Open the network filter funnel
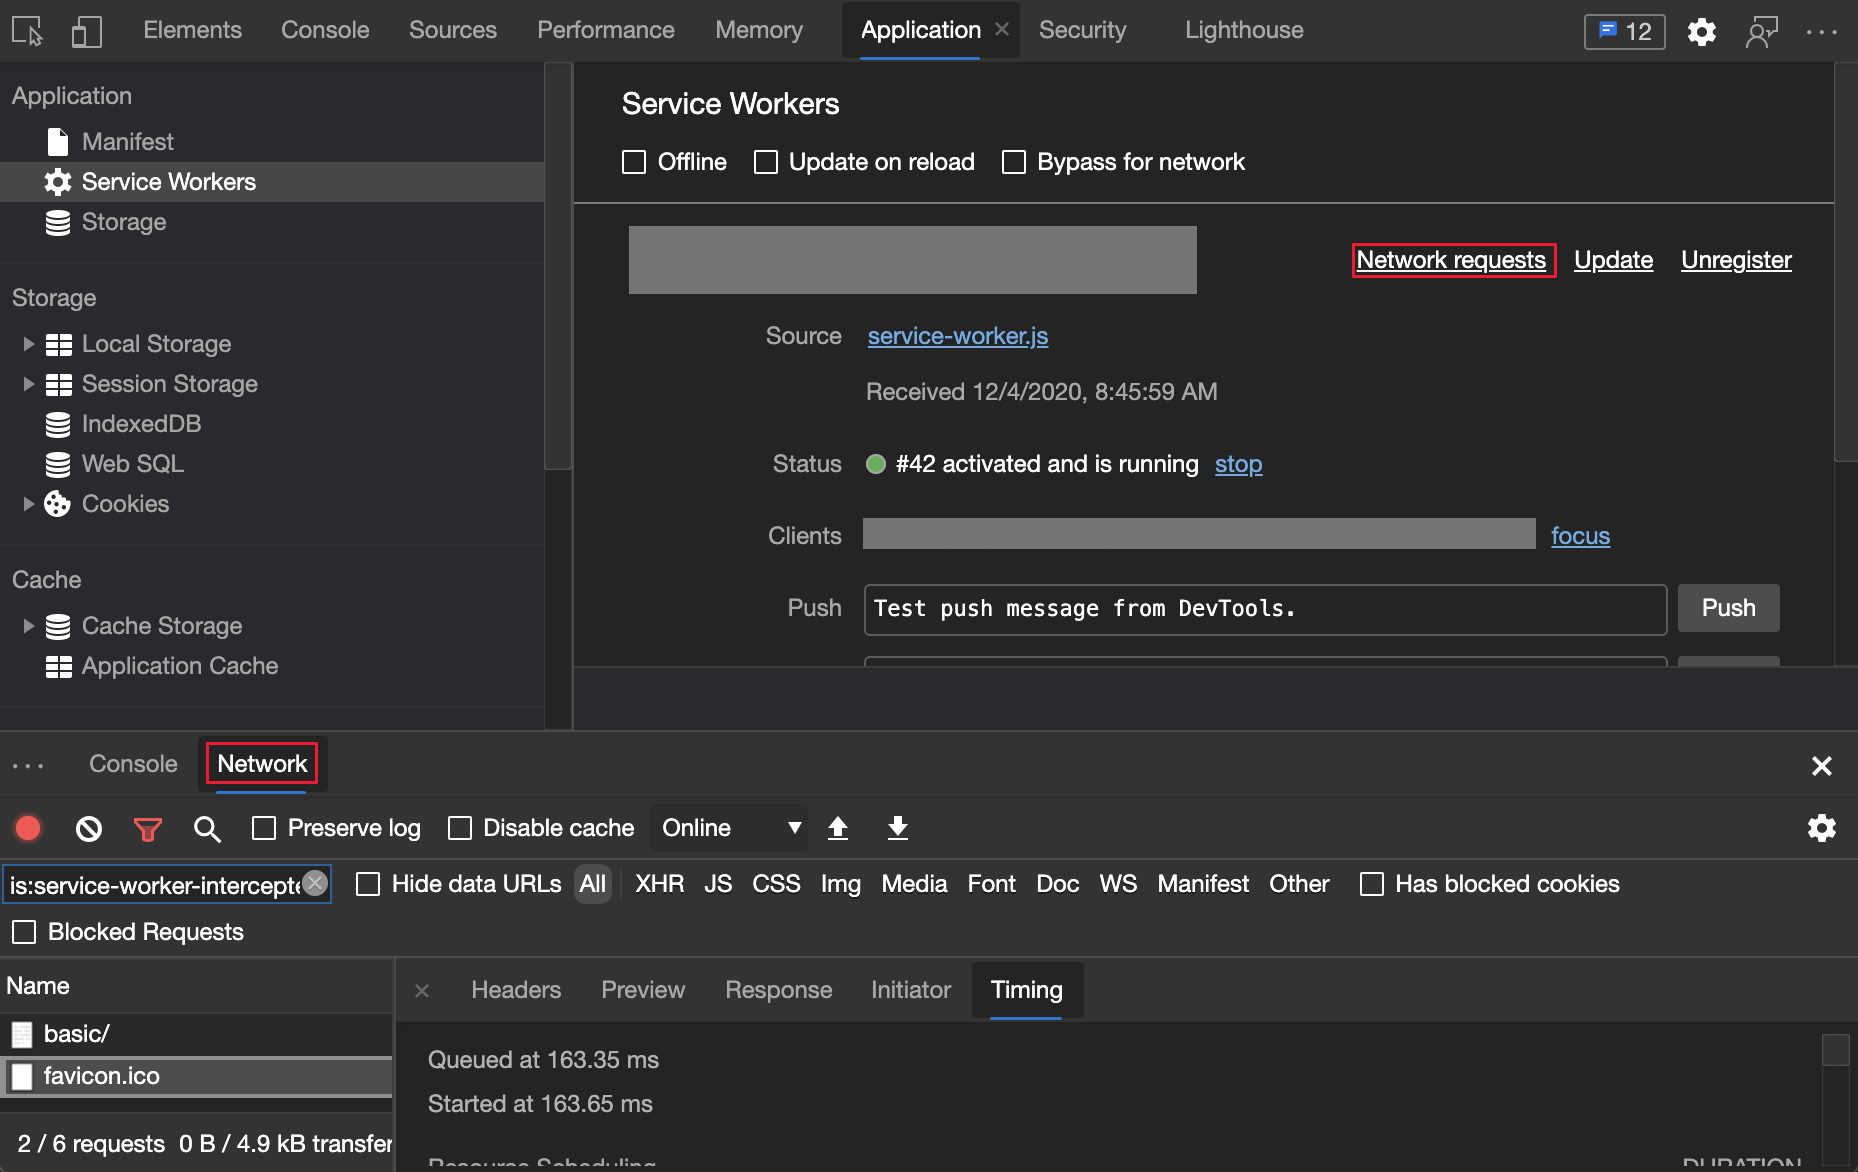This screenshot has height=1172, width=1858. [x=147, y=828]
